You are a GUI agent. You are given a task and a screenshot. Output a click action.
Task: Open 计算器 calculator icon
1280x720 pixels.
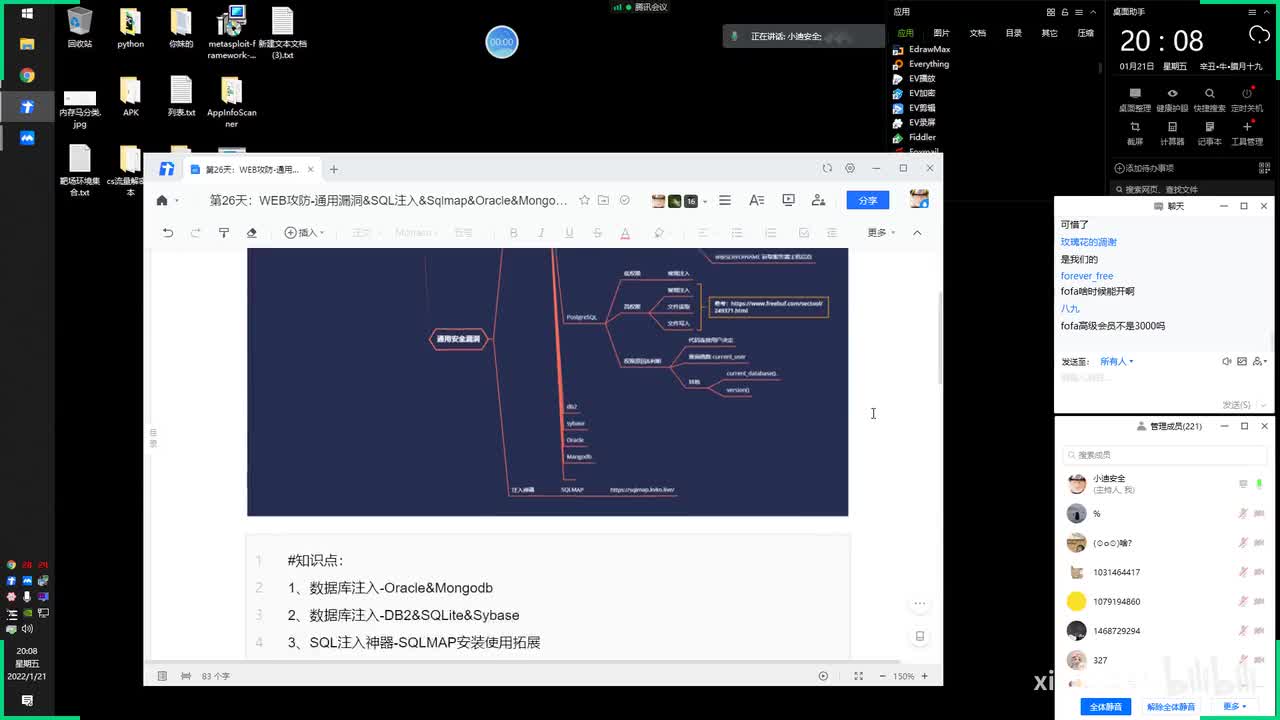pyautogui.click(x=1172, y=133)
